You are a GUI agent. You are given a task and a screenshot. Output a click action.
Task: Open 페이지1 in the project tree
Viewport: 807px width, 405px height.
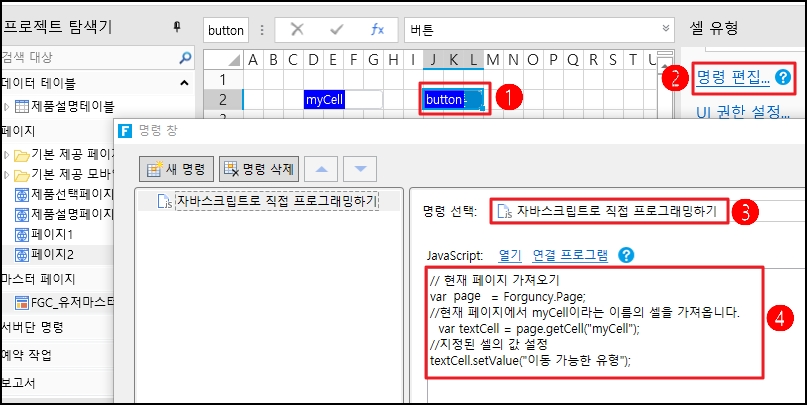click(50, 235)
